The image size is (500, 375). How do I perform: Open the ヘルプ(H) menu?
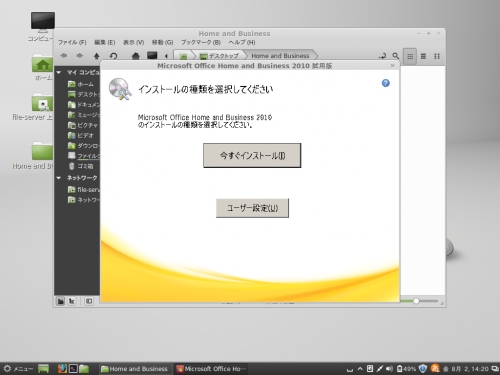[x=242, y=42]
